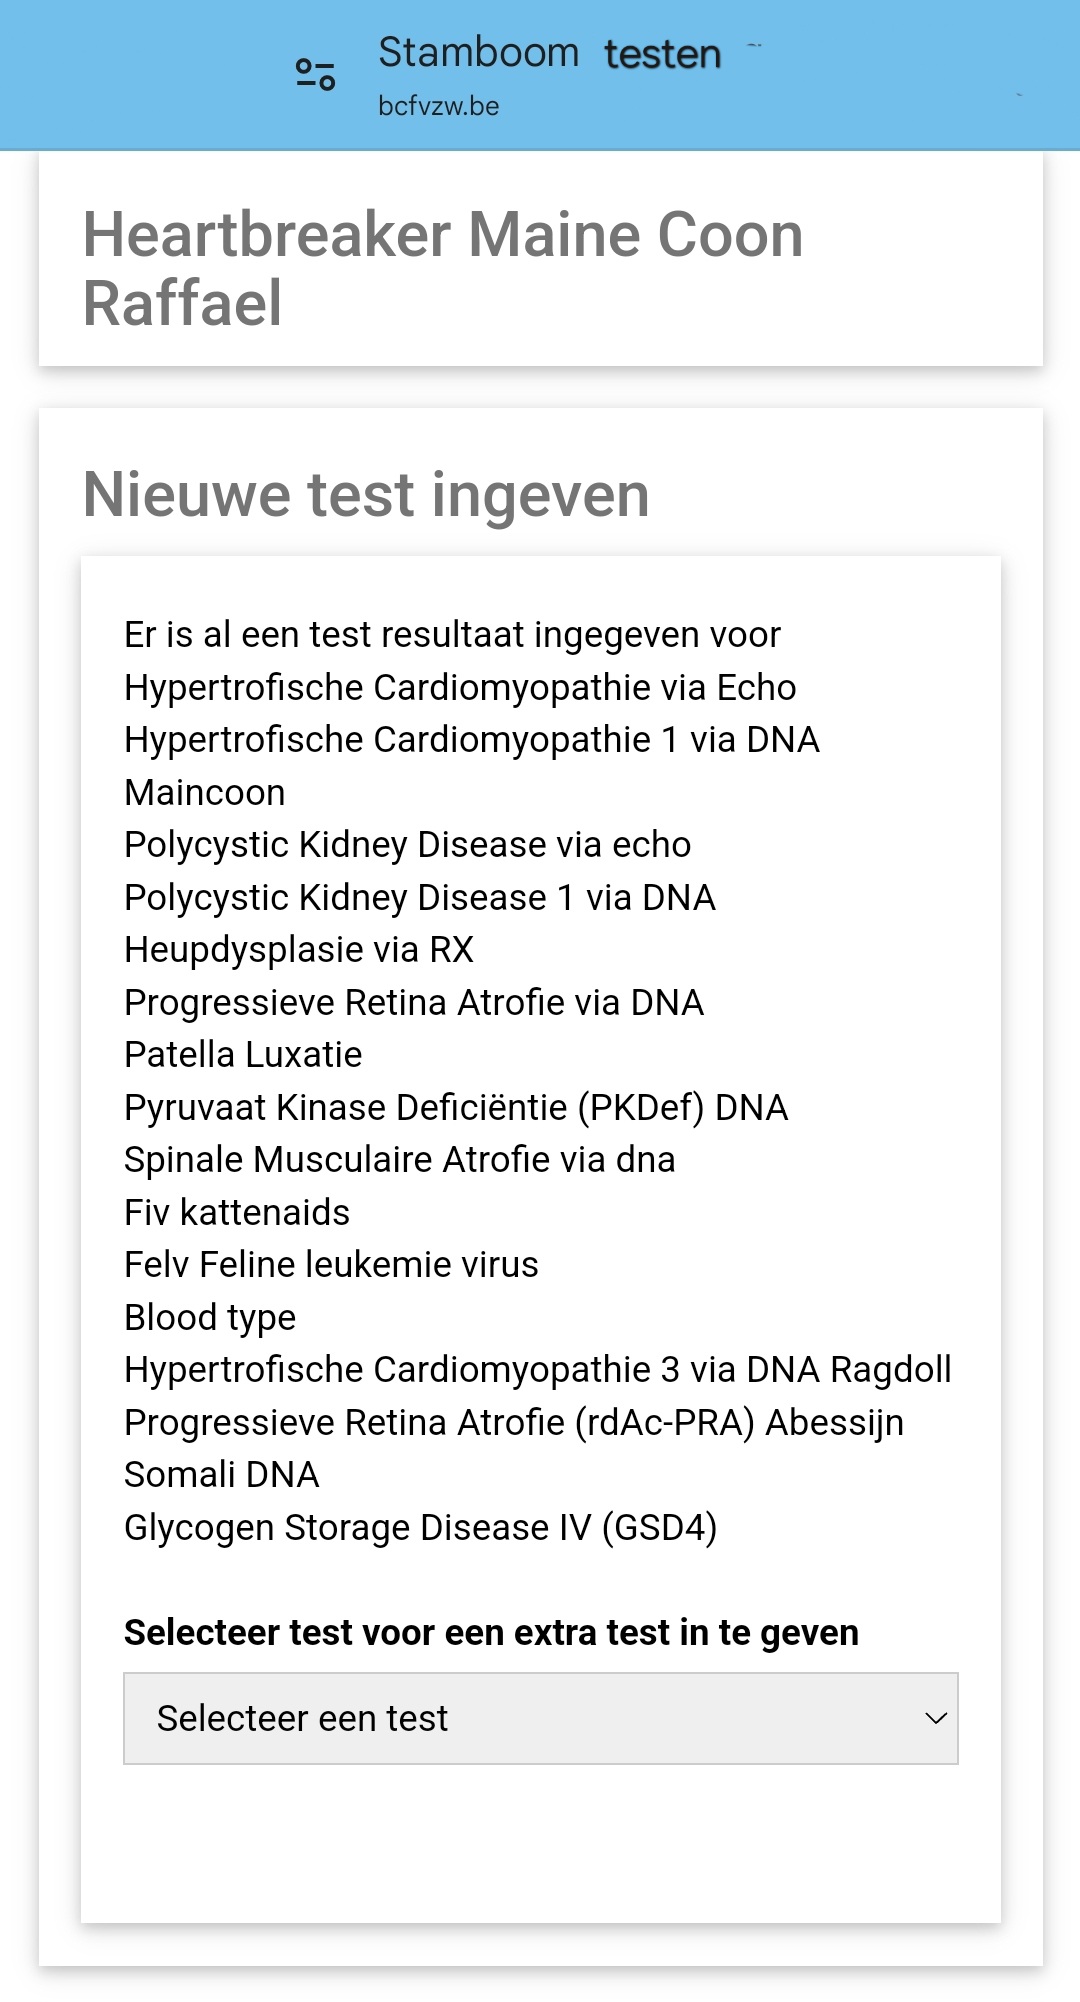Viewport: 1080px width, 2002px height.
Task: Tap the "Stamboom testen" page title
Action: coord(549,53)
